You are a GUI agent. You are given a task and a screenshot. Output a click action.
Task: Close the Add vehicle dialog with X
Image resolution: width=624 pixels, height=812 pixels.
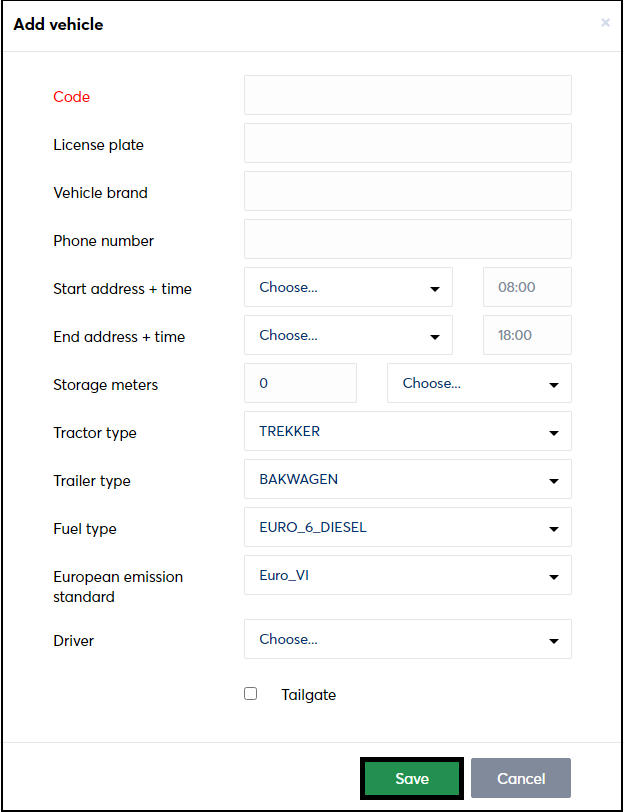(x=605, y=22)
